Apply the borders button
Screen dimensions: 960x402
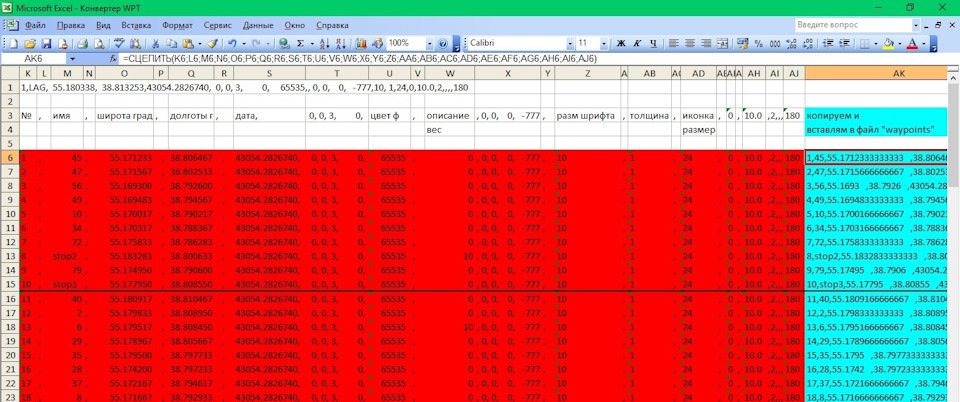coord(864,43)
